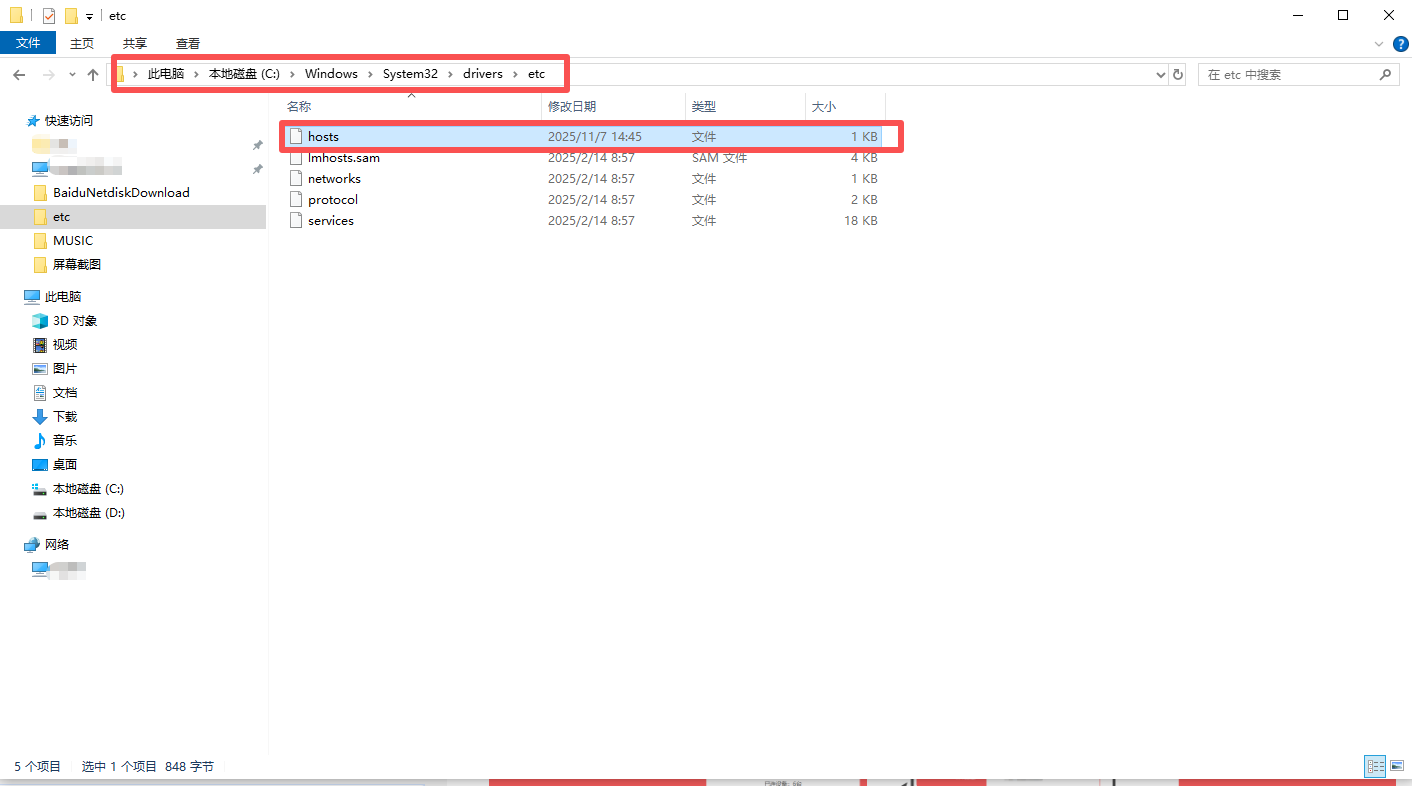Open the Customize Quick Access Toolbar dropdown arrow
The width and height of the screenshot is (1412, 786).
tap(89, 17)
